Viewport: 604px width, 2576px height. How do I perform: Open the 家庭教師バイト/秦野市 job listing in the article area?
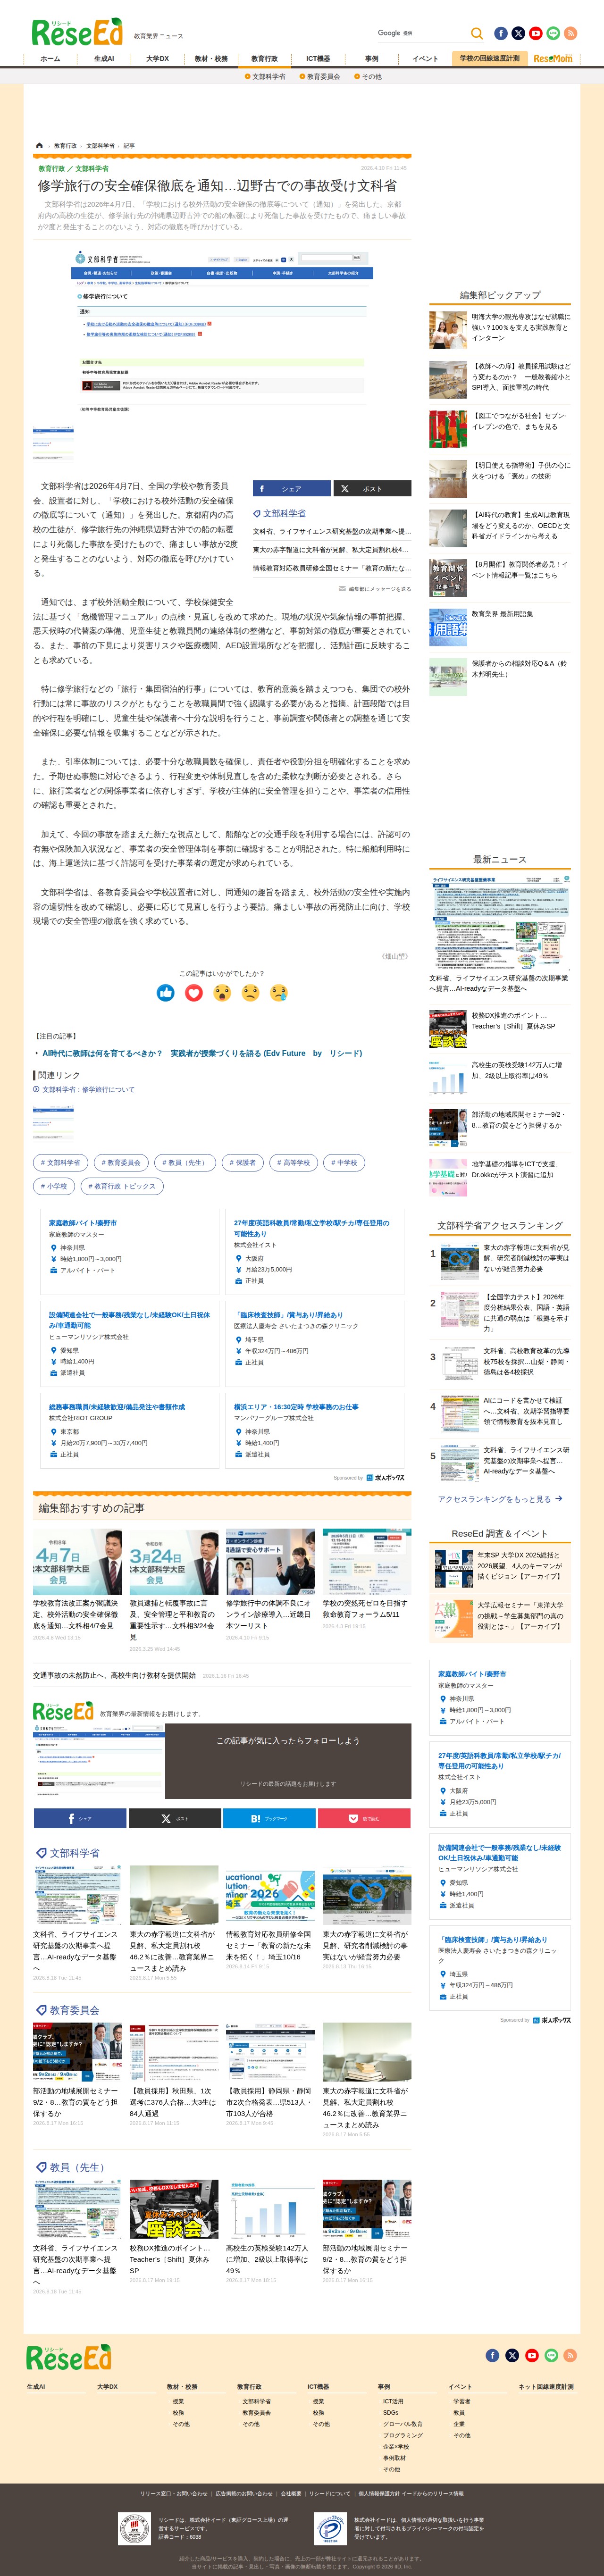coord(83,1223)
